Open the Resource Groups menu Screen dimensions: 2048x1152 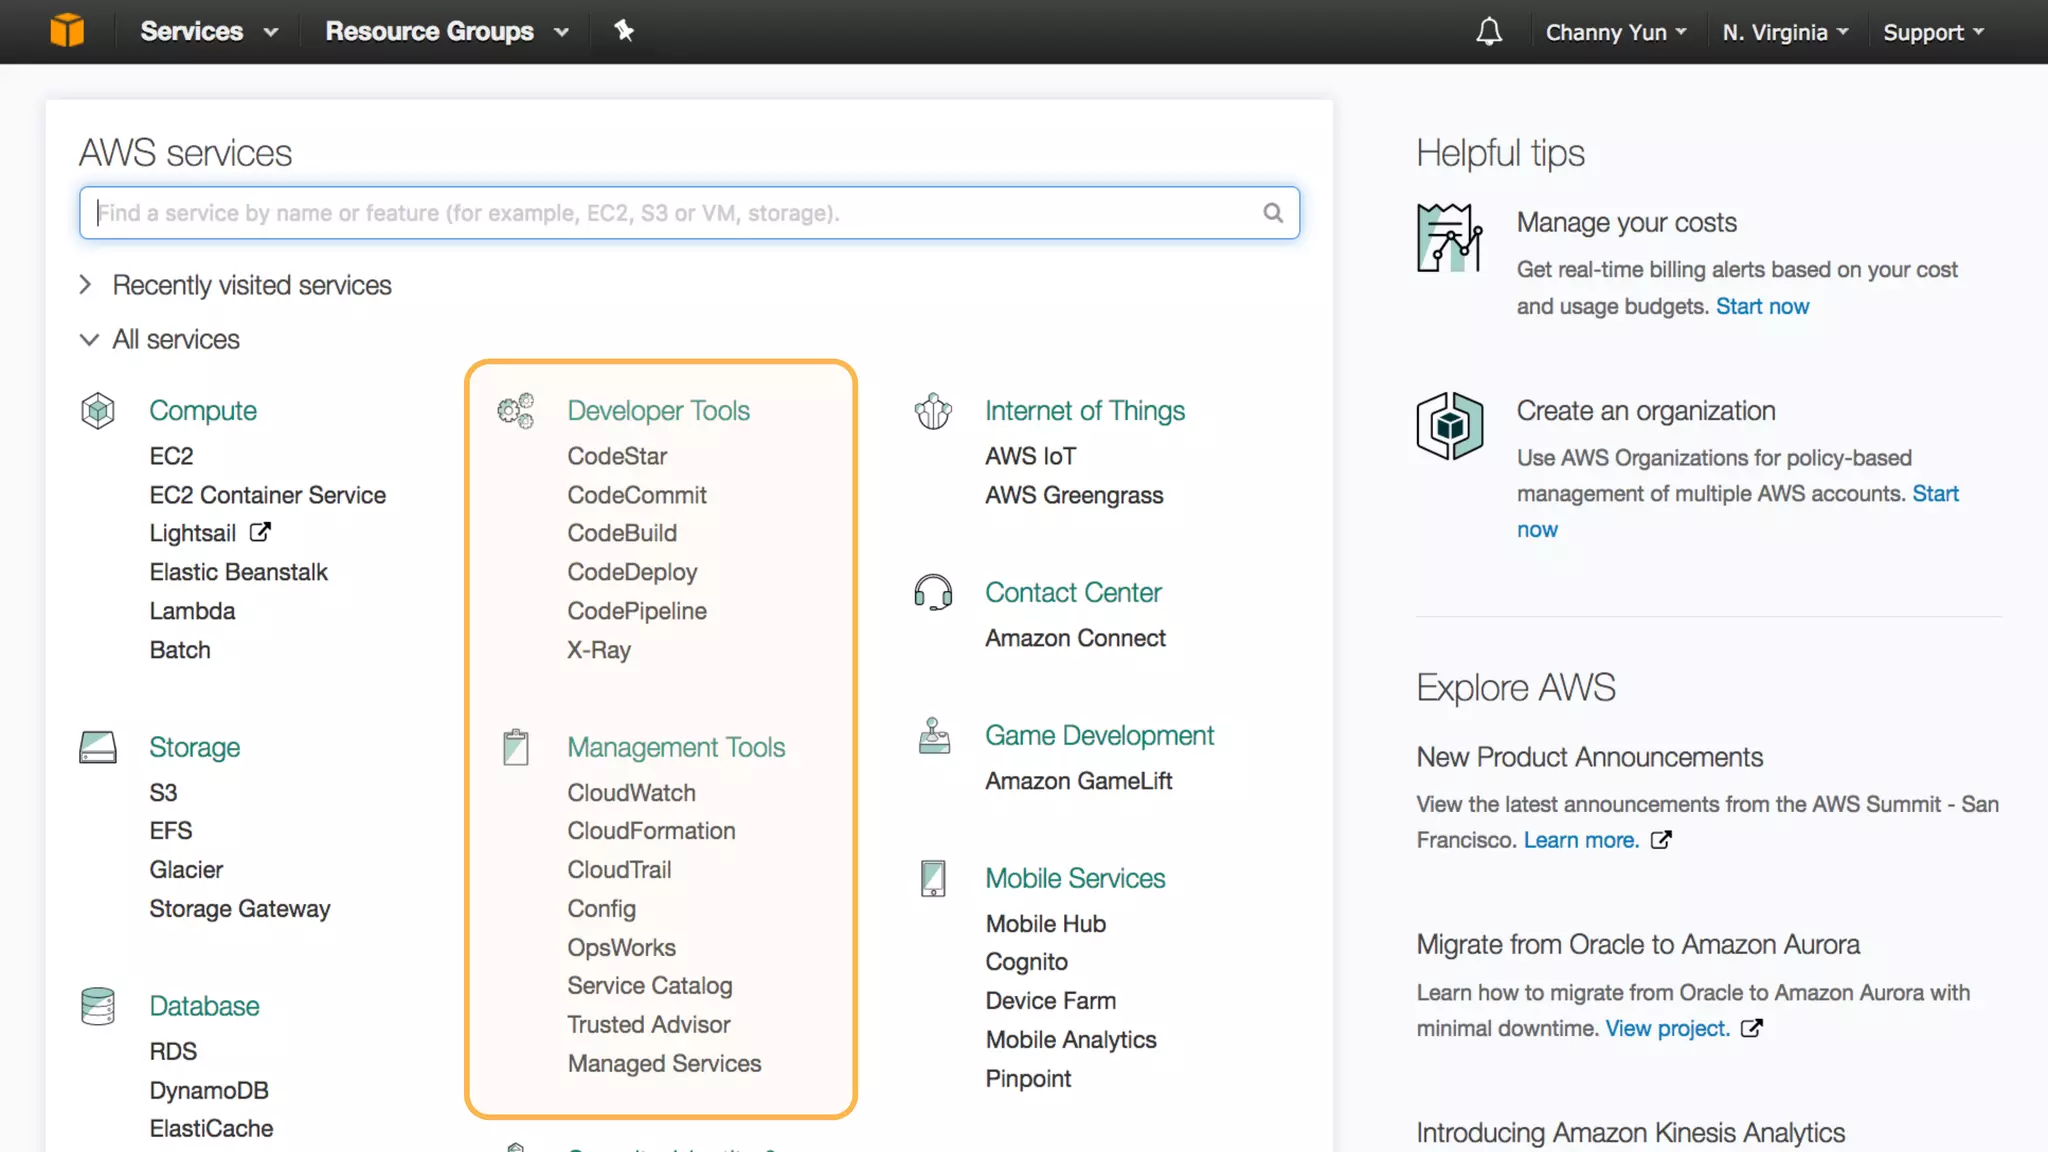[x=446, y=31]
